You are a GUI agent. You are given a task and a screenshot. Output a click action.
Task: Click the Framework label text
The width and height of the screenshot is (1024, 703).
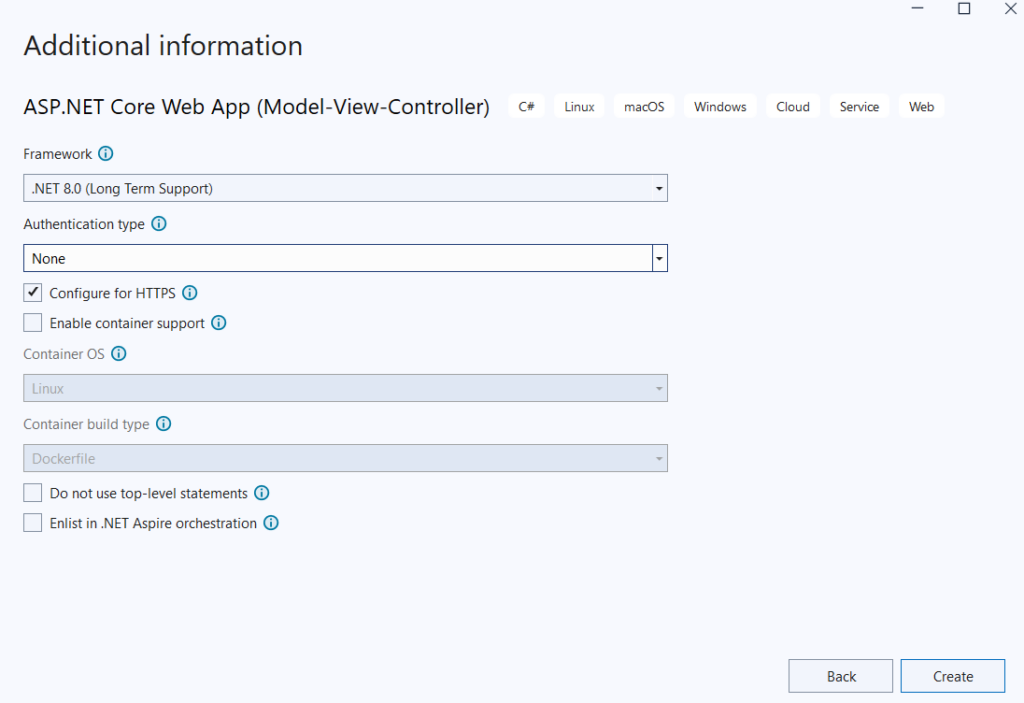(57, 154)
